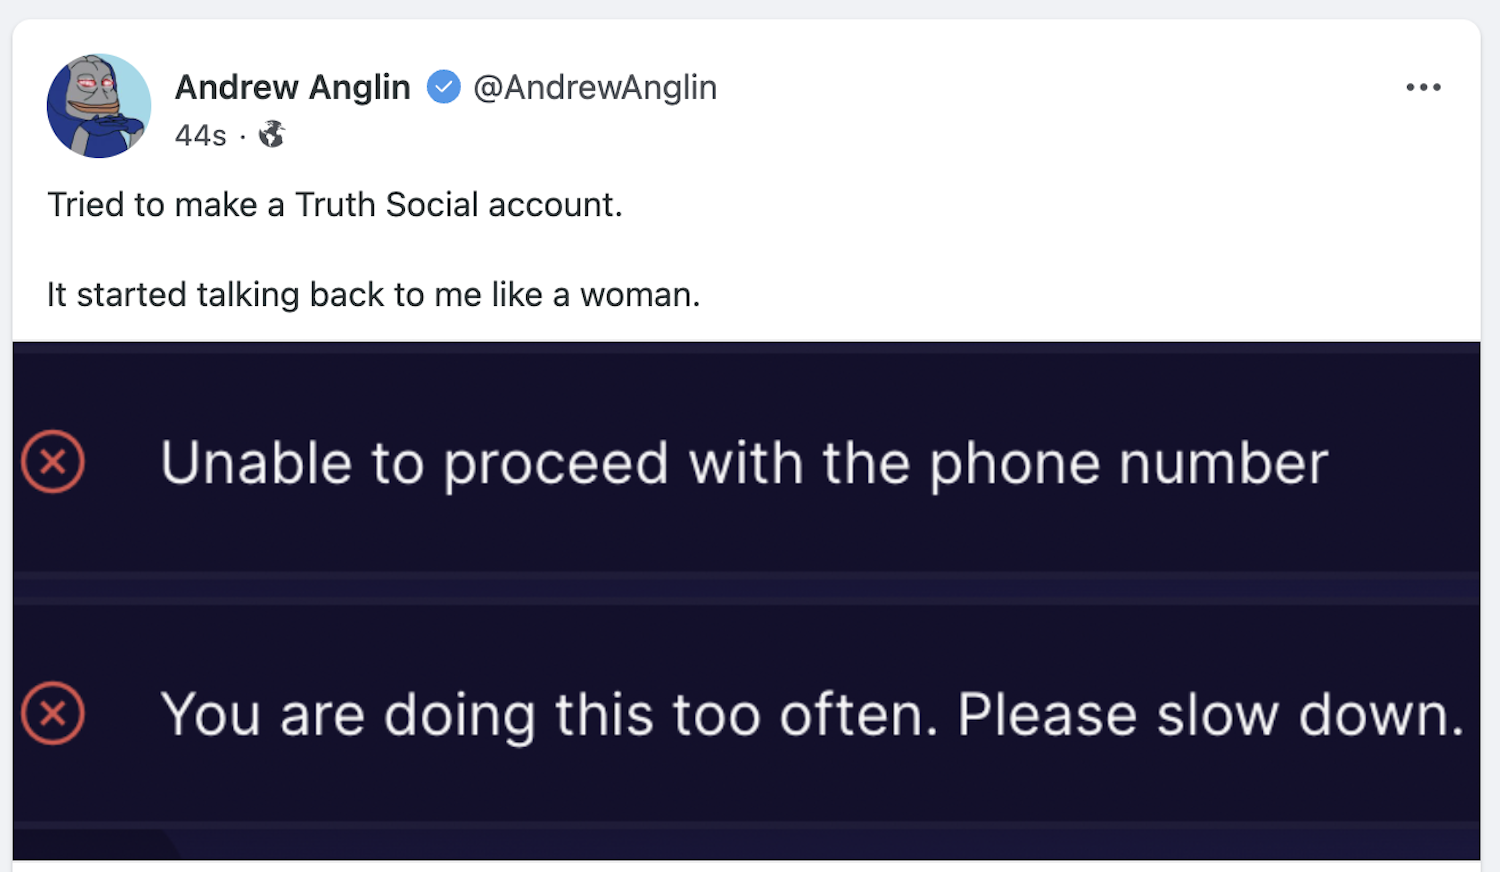Viewport: 1500px width, 872px height.
Task: Click "Unable to proceed with the phone number" message
Action: coord(744,464)
